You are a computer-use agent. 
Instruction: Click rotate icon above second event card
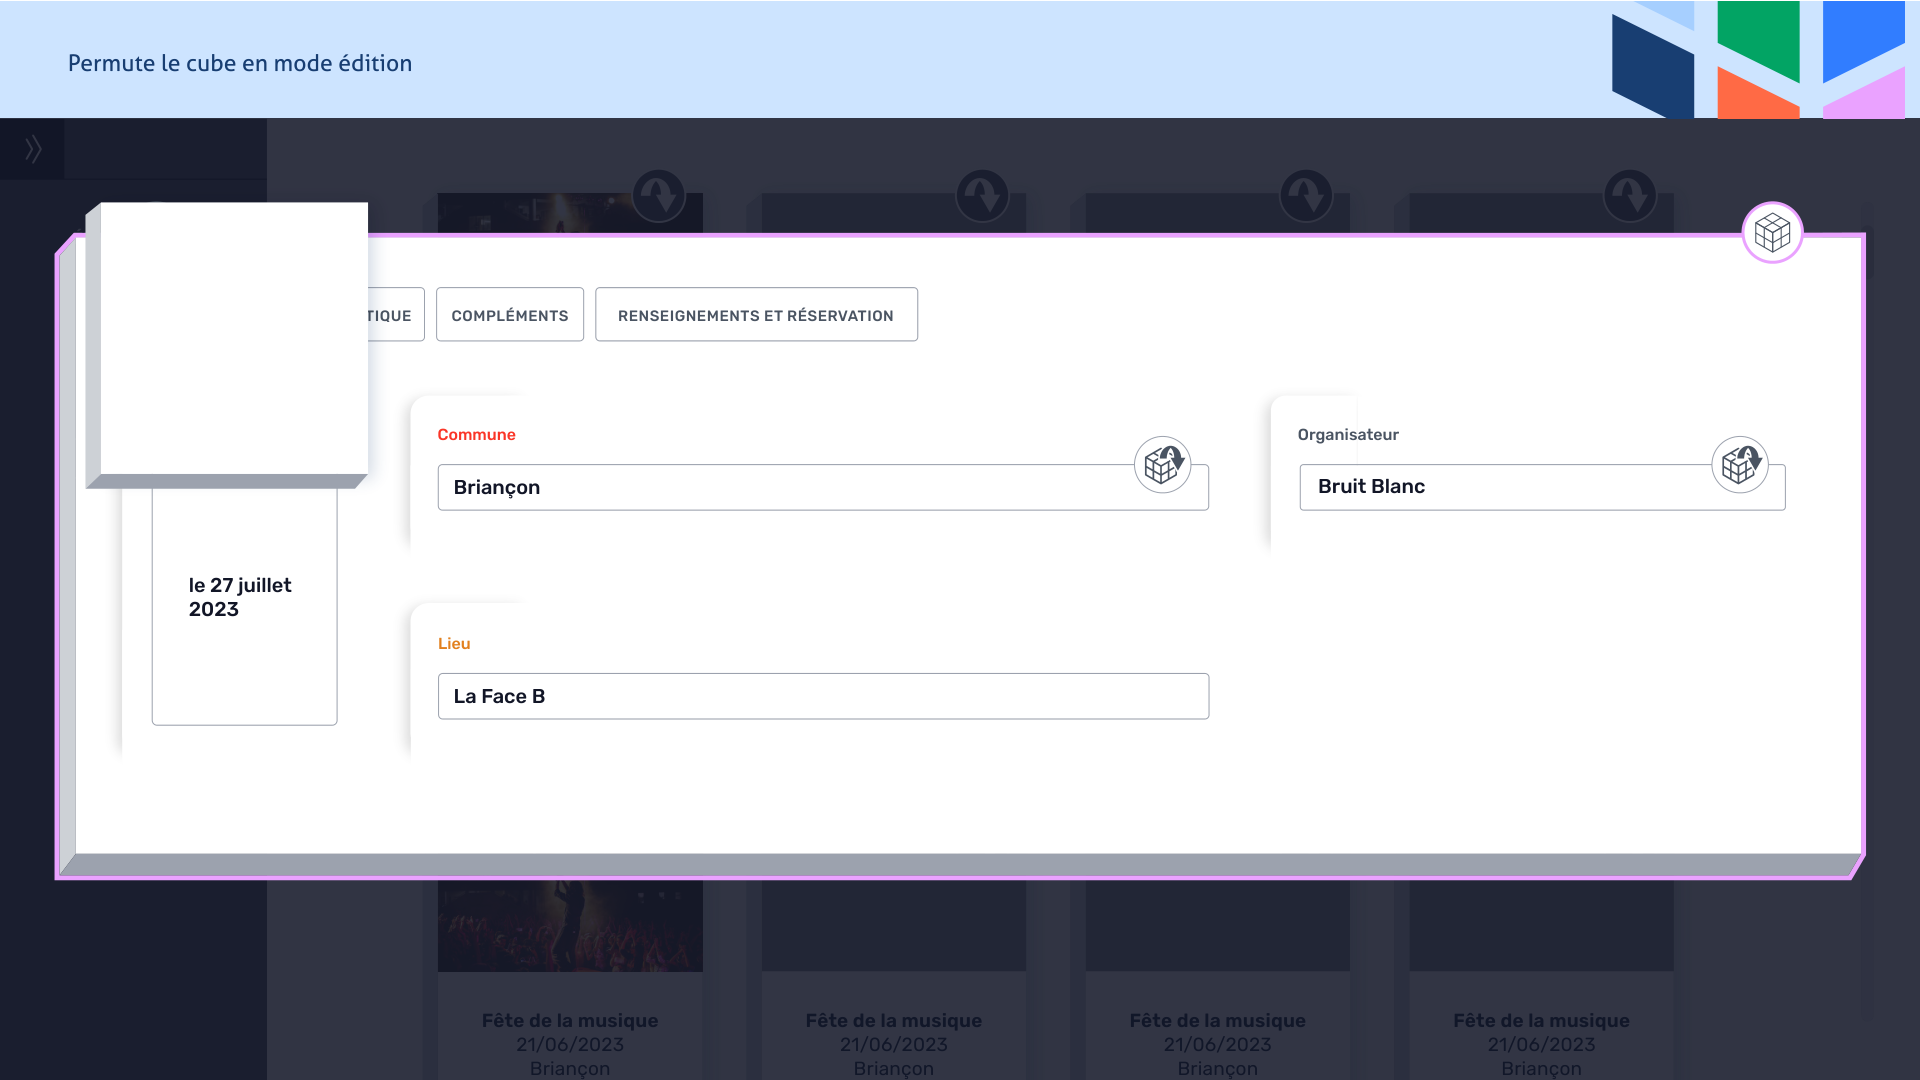(982, 195)
